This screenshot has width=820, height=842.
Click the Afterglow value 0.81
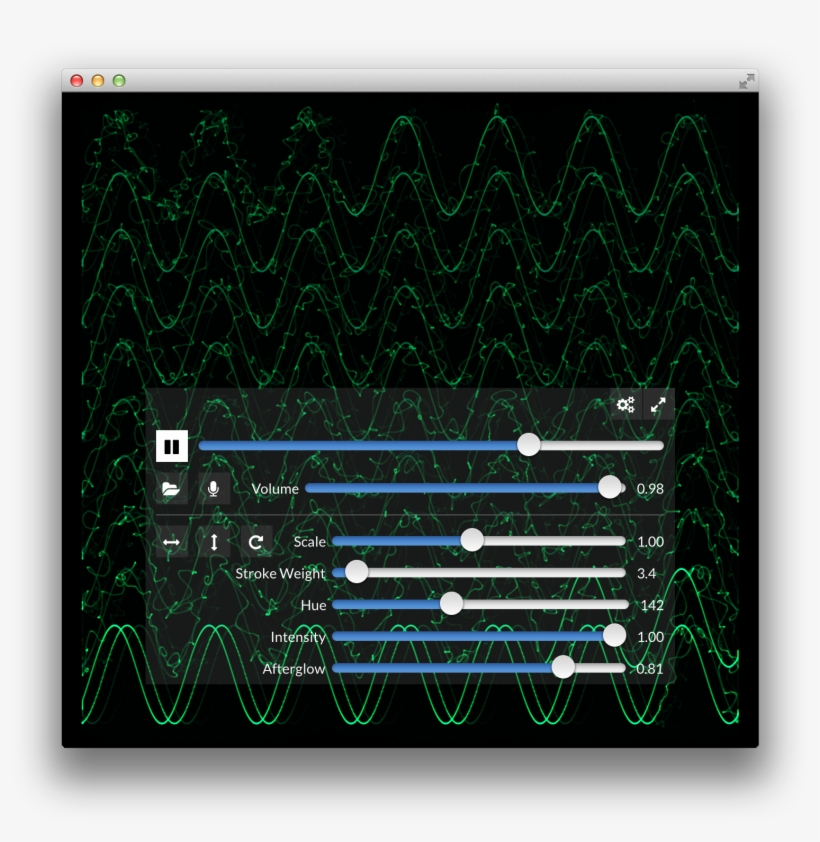tap(651, 668)
